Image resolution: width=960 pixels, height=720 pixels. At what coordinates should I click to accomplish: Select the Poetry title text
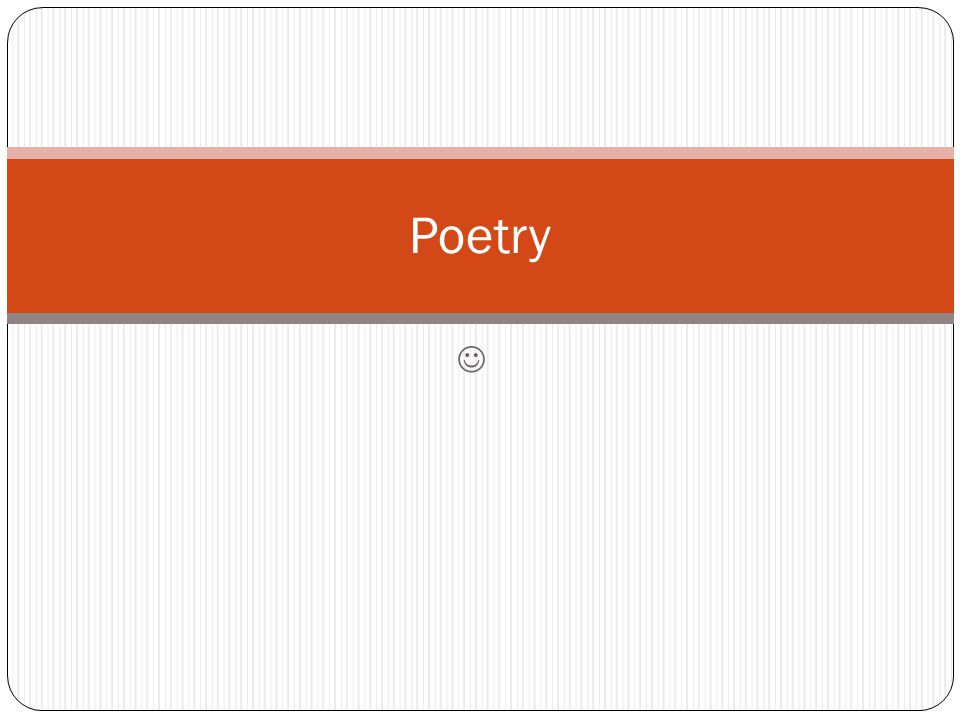click(481, 237)
